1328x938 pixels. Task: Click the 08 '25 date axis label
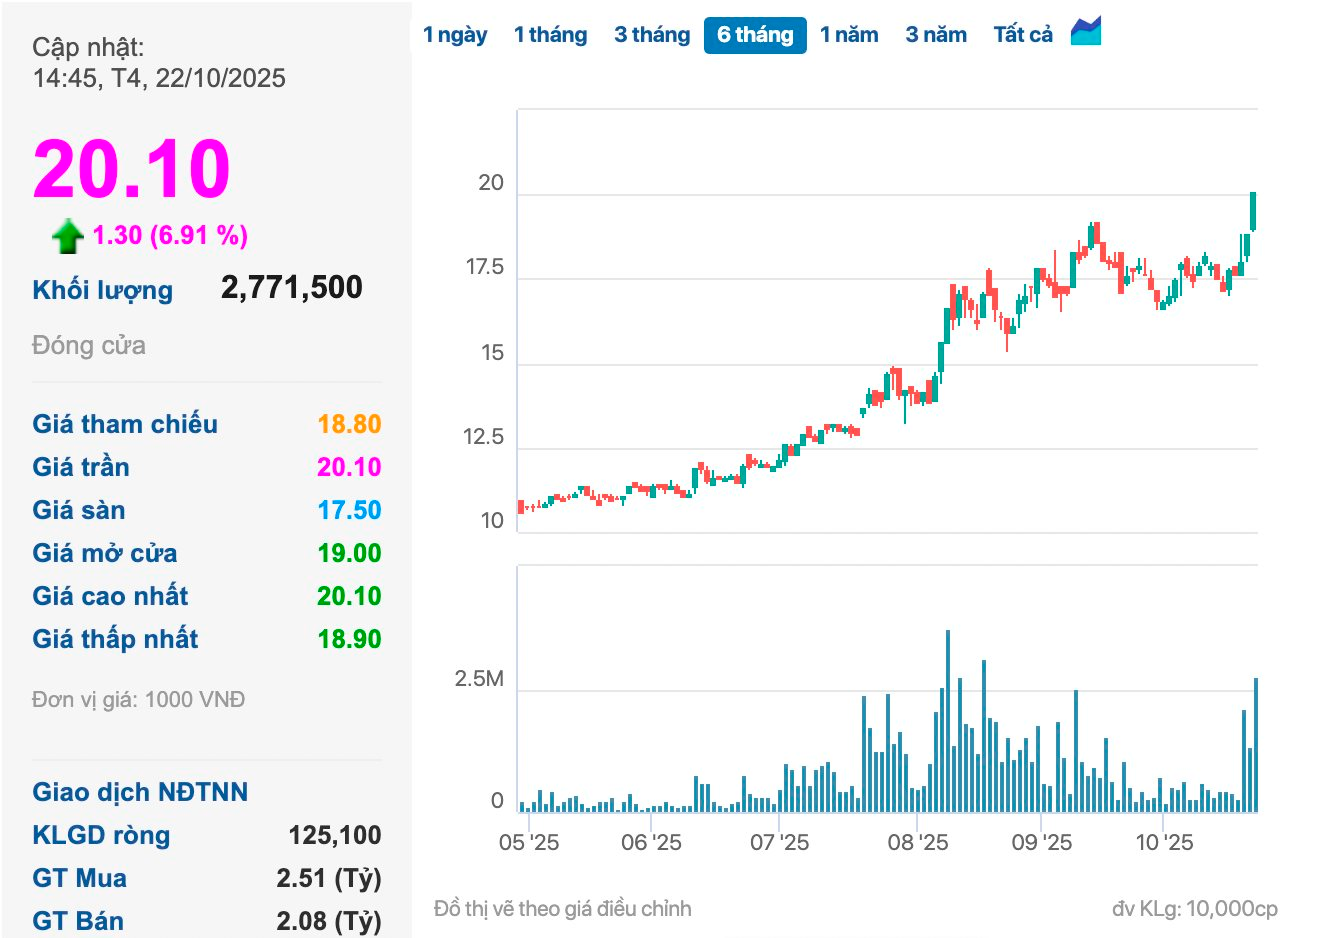pyautogui.click(x=917, y=843)
